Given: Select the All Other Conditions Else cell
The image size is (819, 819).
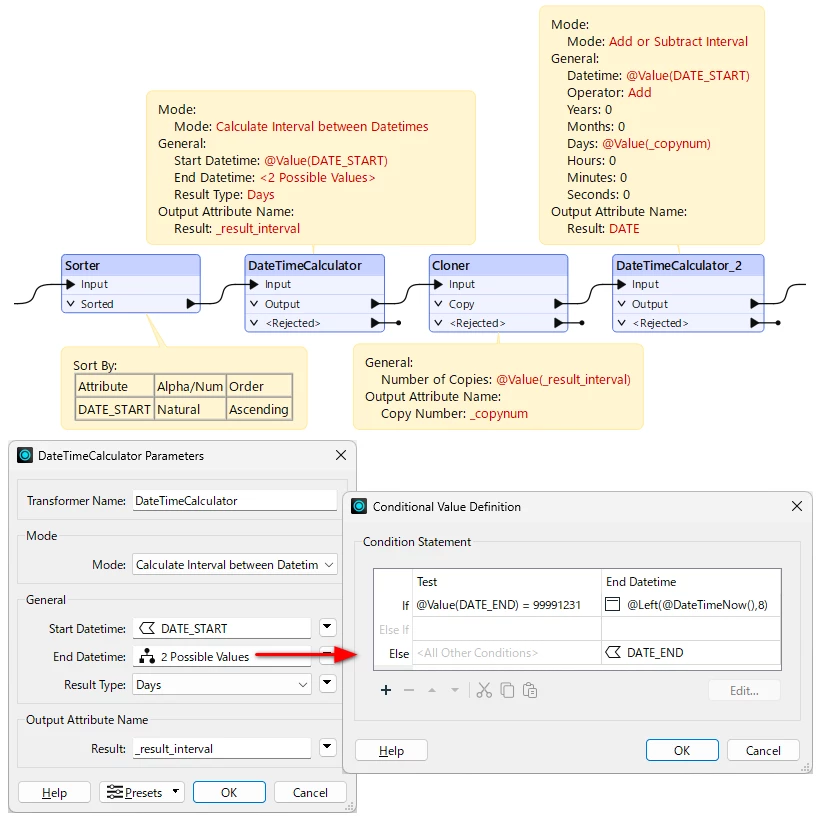Looking at the screenshot, I should click(x=507, y=653).
